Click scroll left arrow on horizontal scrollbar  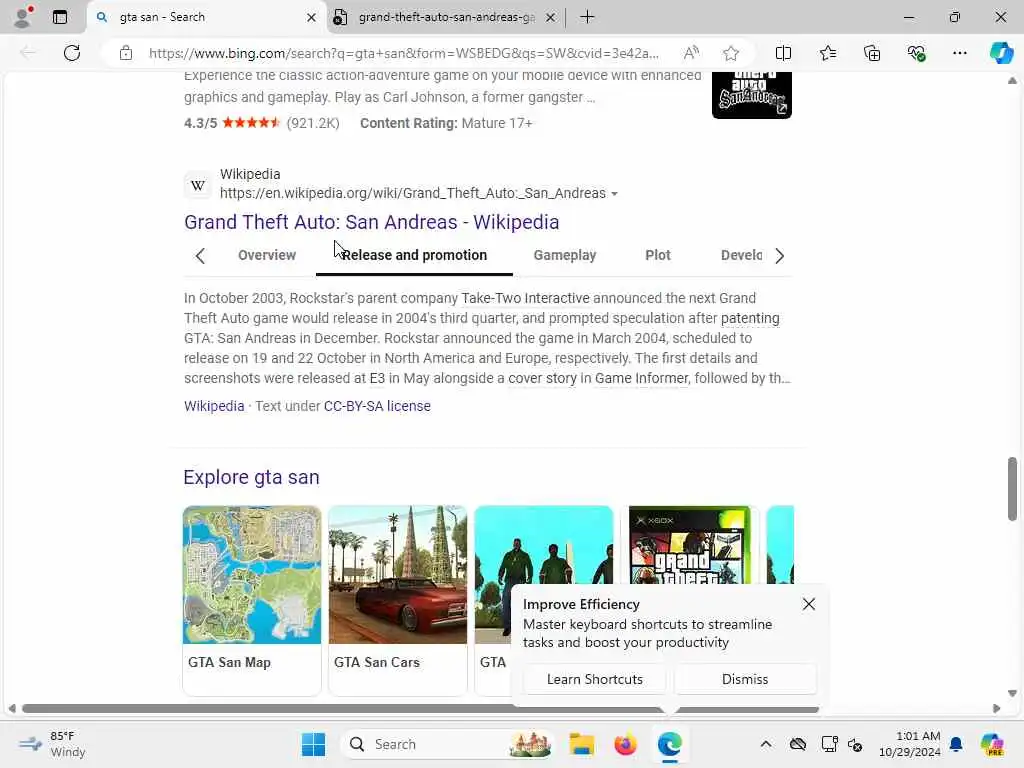(x=12, y=709)
